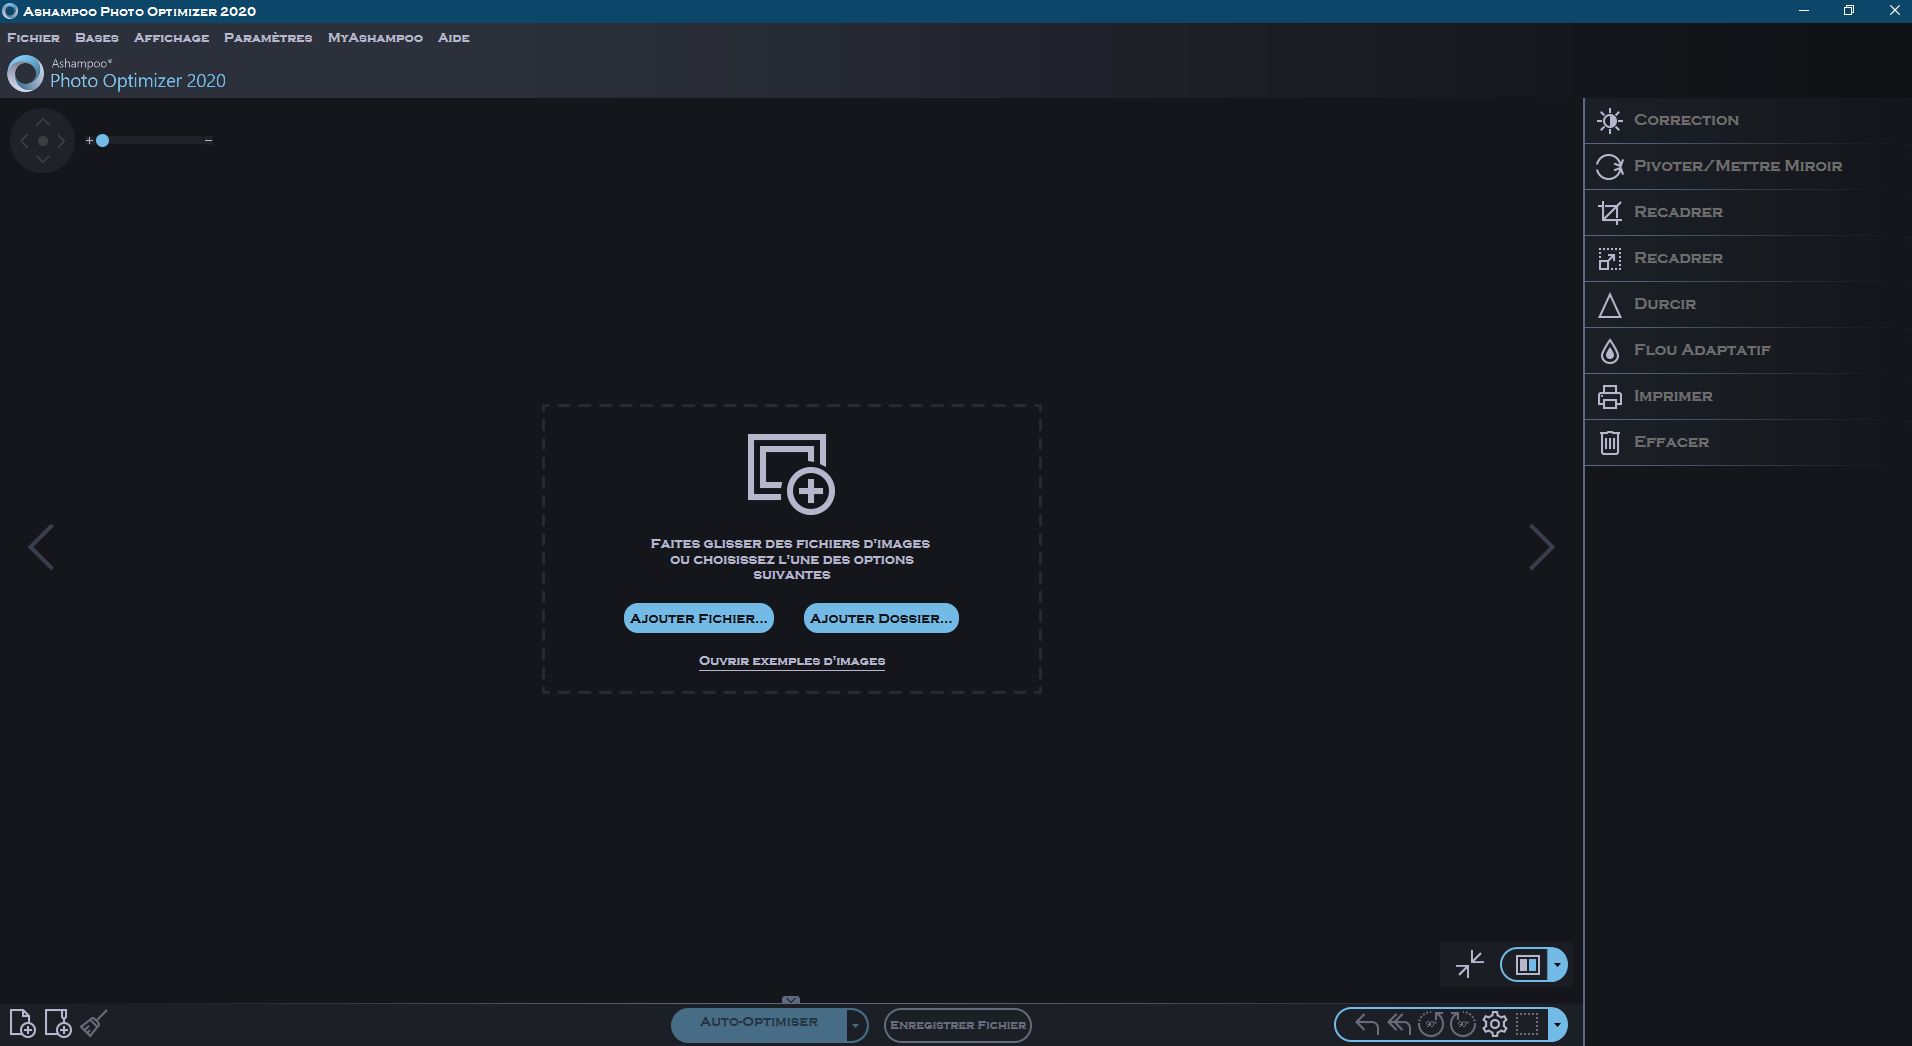Toggle the fit-to-window shrink arrows

1469,964
